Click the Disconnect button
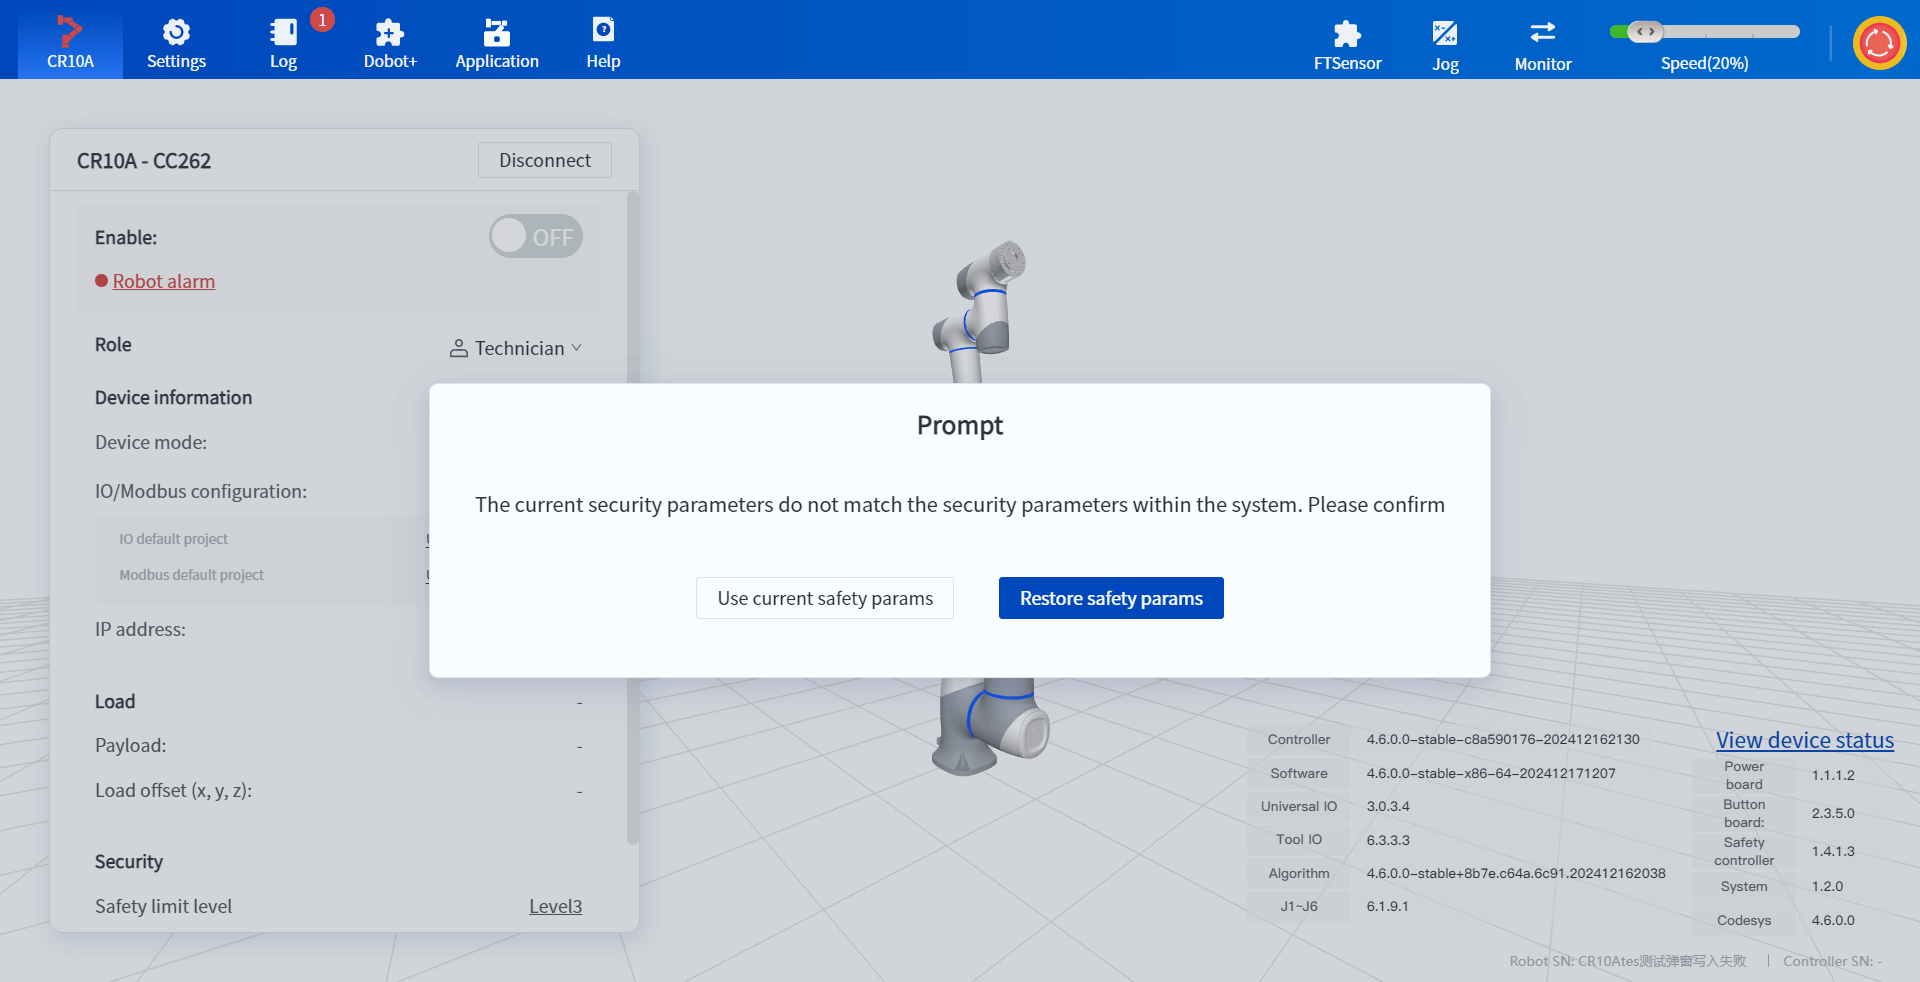Image resolution: width=1920 pixels, height=982 pixels. point(545,160)
